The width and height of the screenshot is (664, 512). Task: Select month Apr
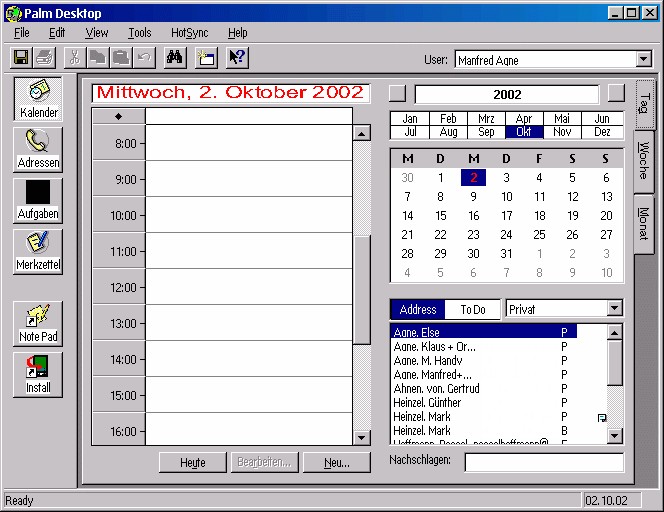[524, 119]
